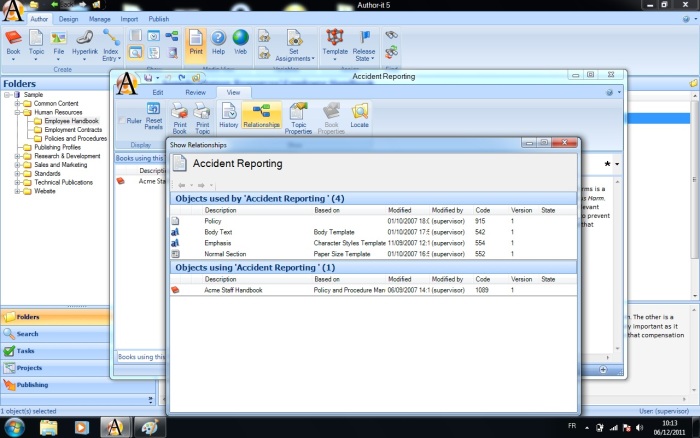The width and height of the screenshot is (700, 438).
Task: Open the Template ribbon button
Action: 335,45
